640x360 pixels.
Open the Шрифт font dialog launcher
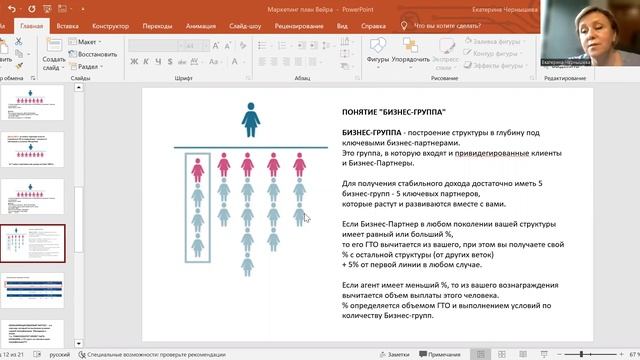click(x=248, y=78)
